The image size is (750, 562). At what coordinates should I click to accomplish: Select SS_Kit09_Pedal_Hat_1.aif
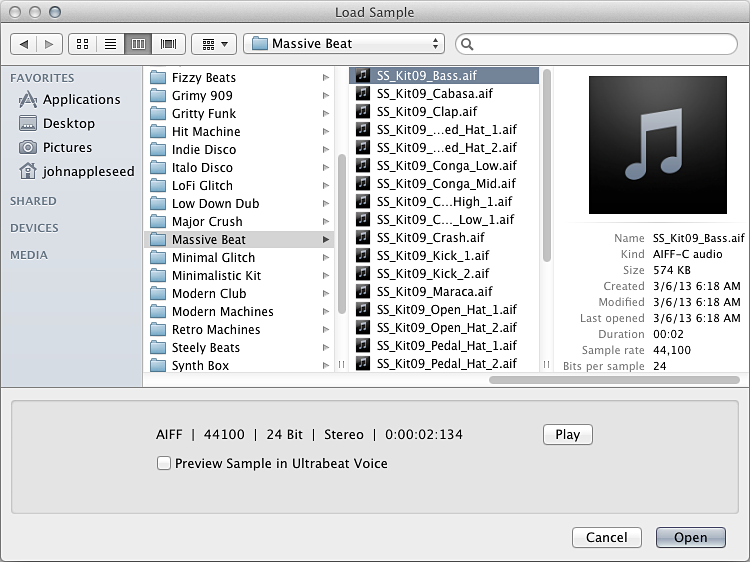click(x=444, y=346)
